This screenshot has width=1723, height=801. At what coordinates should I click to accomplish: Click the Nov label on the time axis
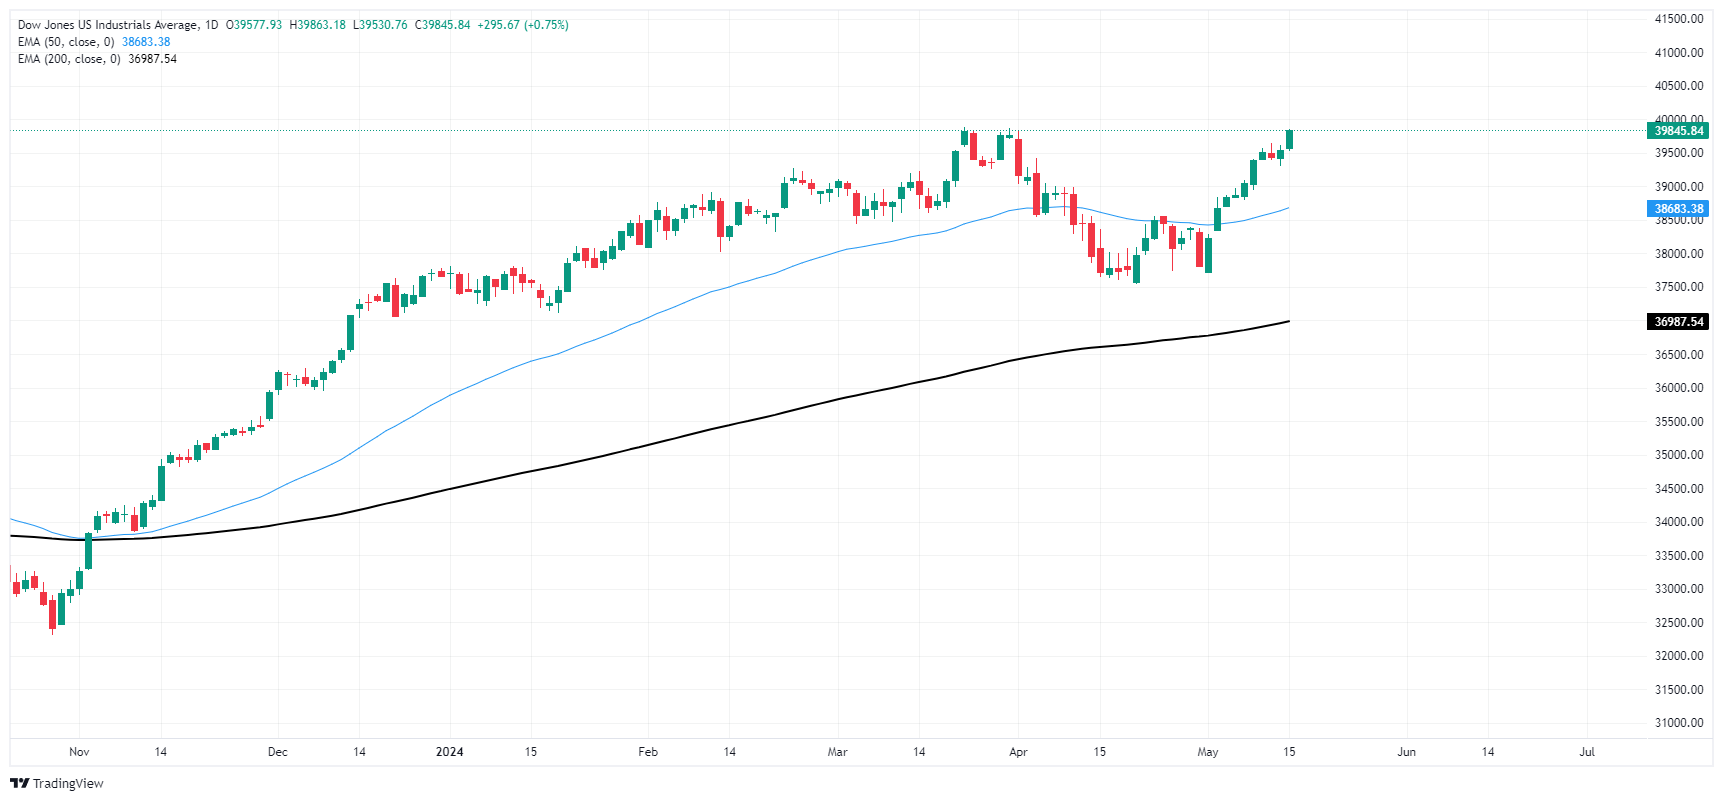(x=79, y=752)
